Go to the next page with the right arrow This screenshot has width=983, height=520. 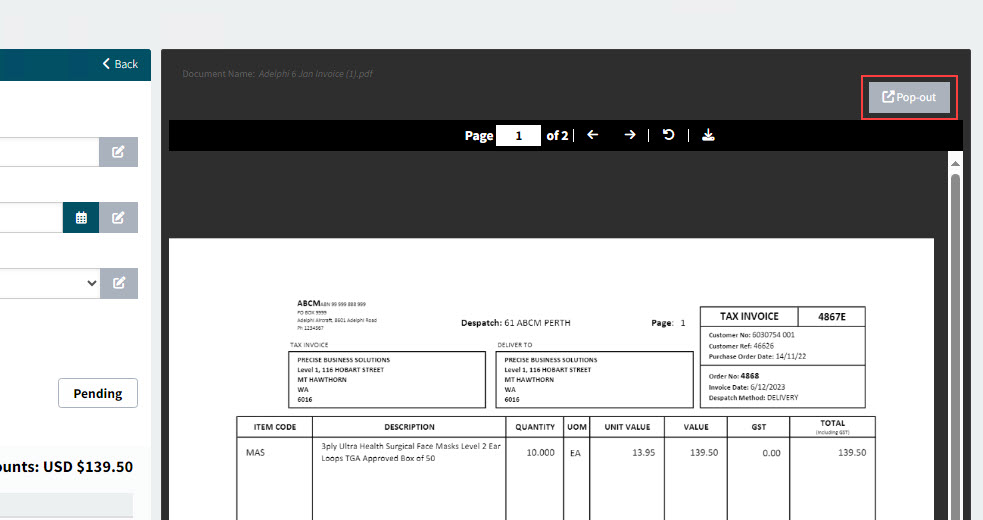point(630,135)
